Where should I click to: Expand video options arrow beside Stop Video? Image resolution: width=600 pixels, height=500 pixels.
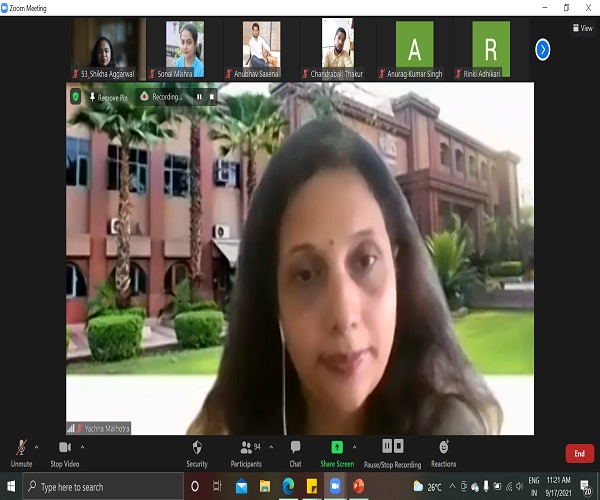point(82,447)
